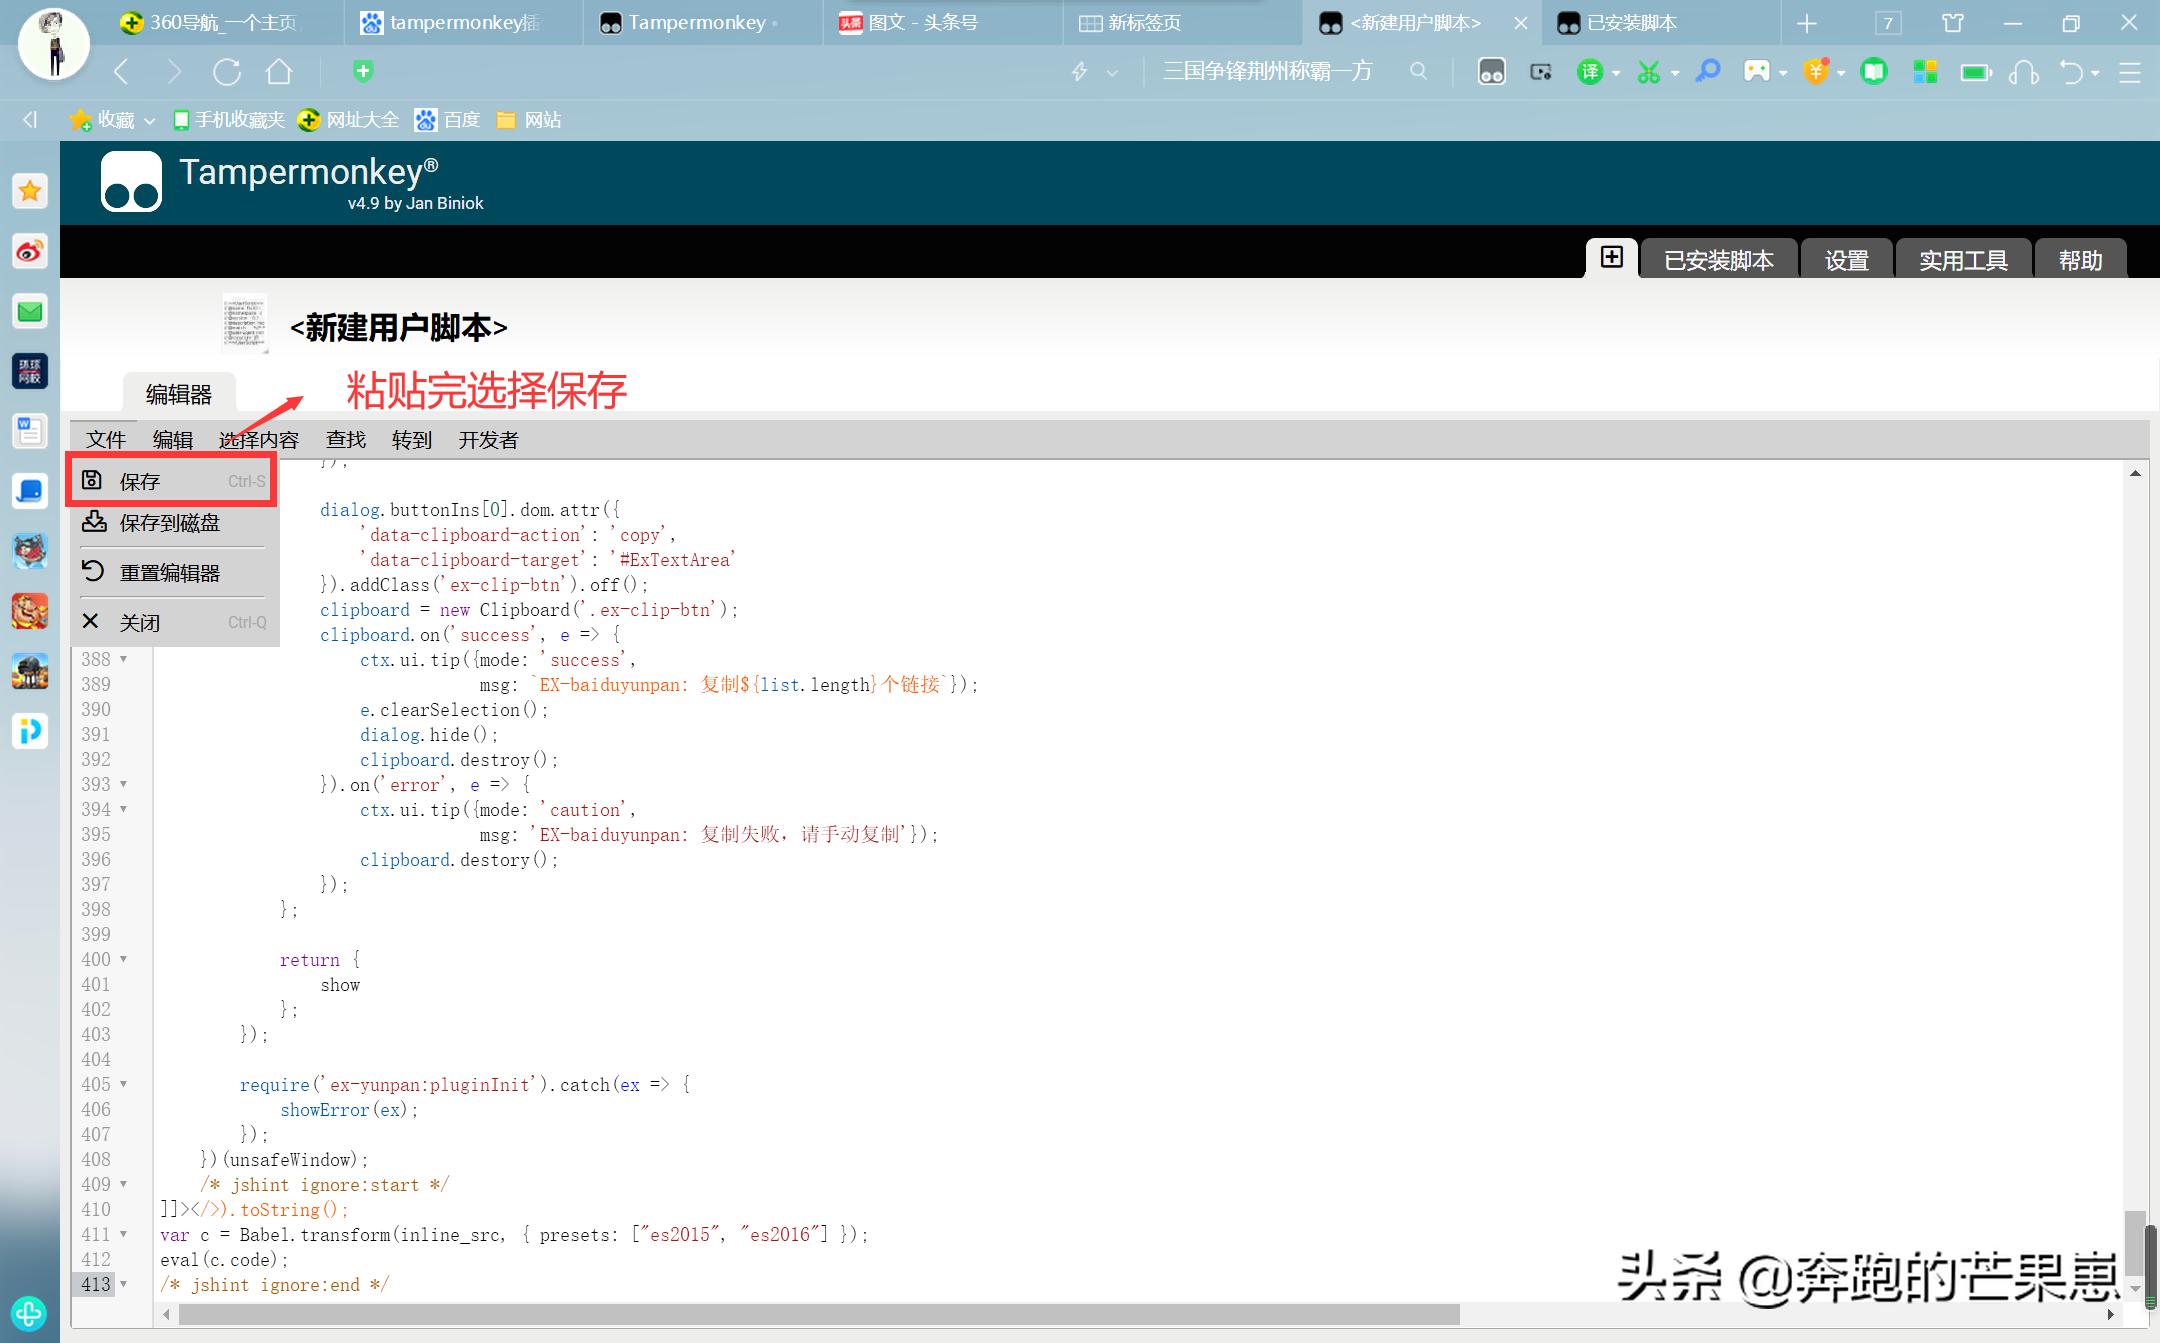This screenshot has height=1343, width=2160.
Task: Click the headphones read-aloud icon
Action: (2024, 72)
